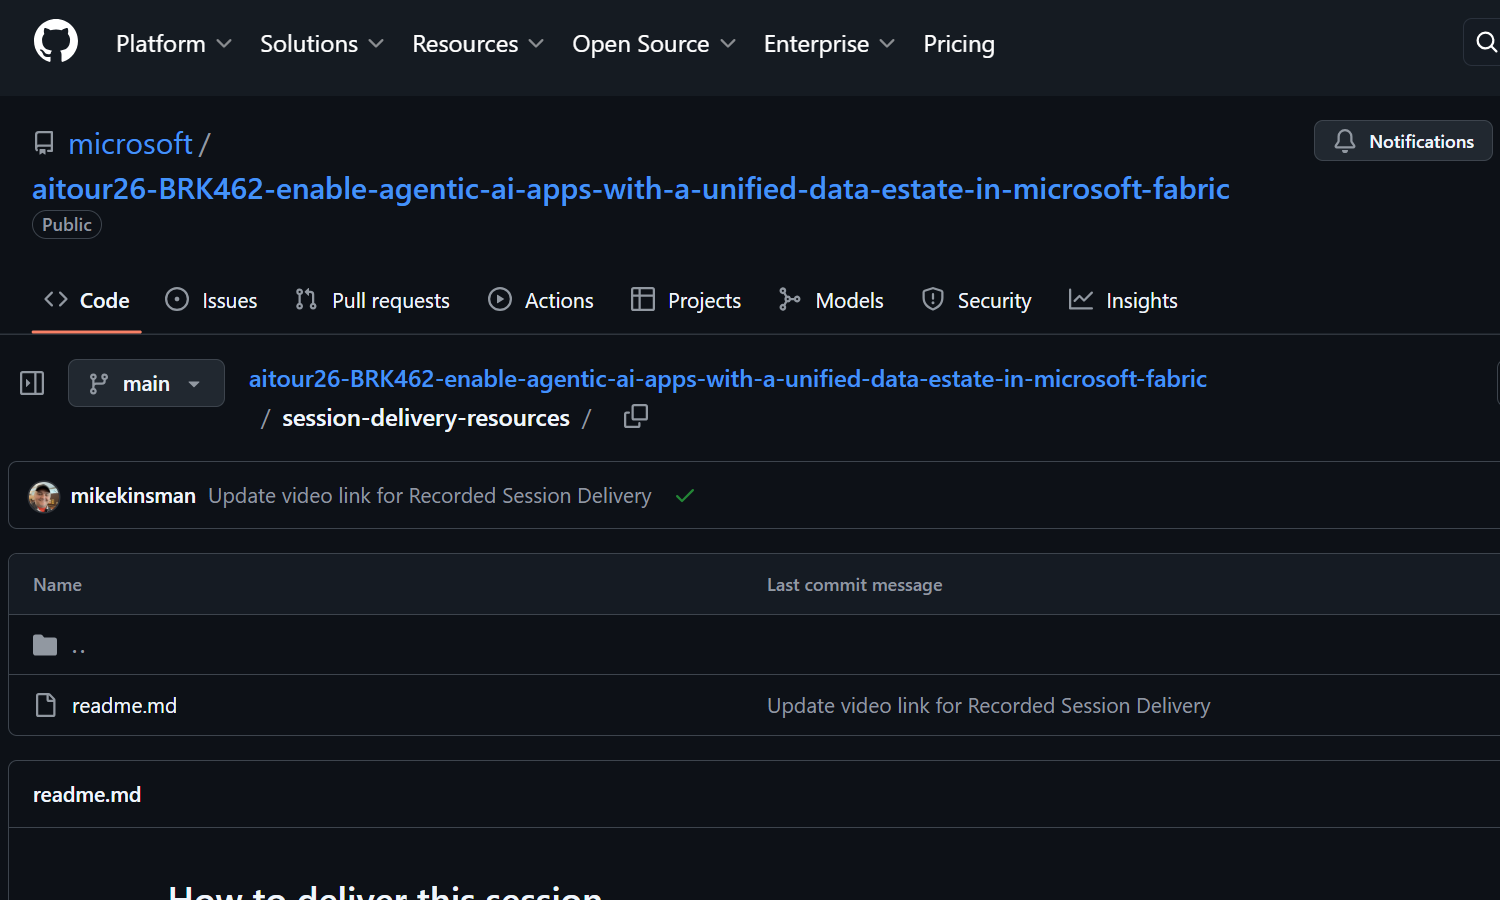Image resolution: width=1500 pixels, height=900 pixels.
Task: Open readme.md file in the list
Action: click(x=124, y=706)
